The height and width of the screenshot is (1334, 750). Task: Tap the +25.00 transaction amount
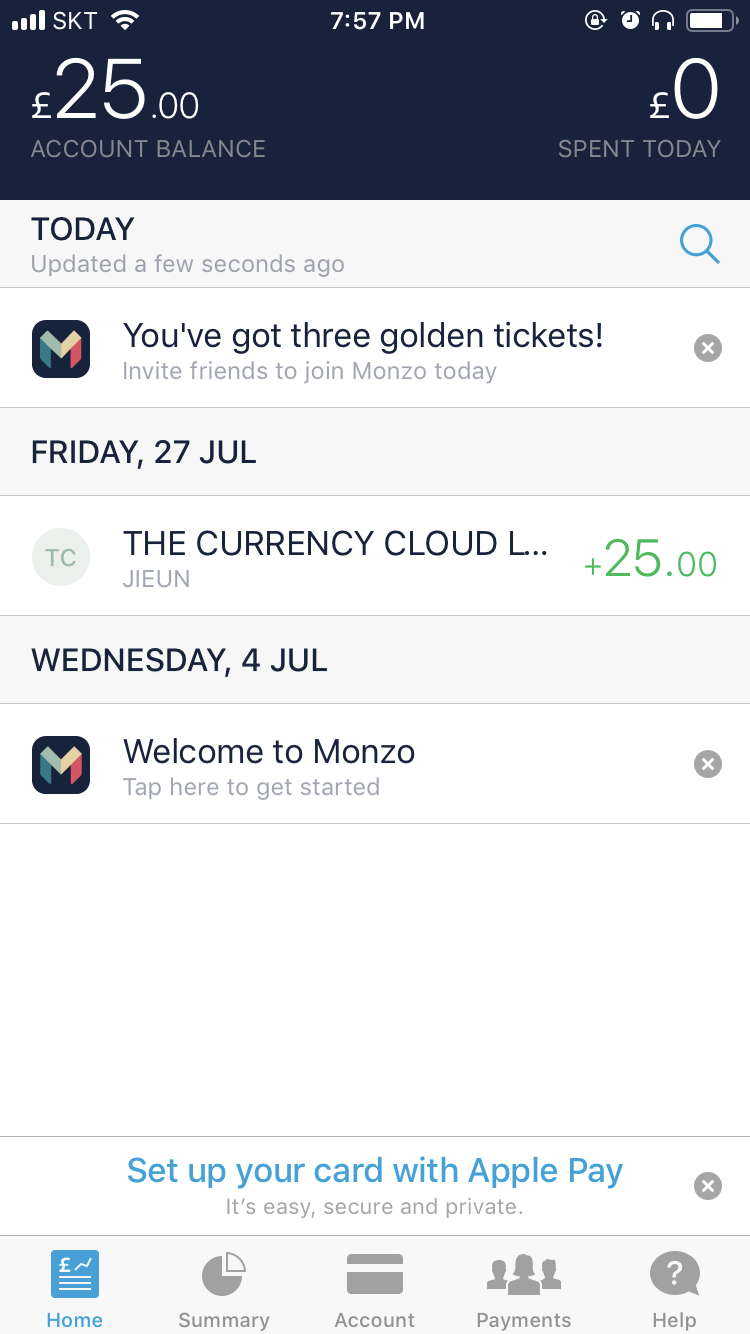[651, 560]
